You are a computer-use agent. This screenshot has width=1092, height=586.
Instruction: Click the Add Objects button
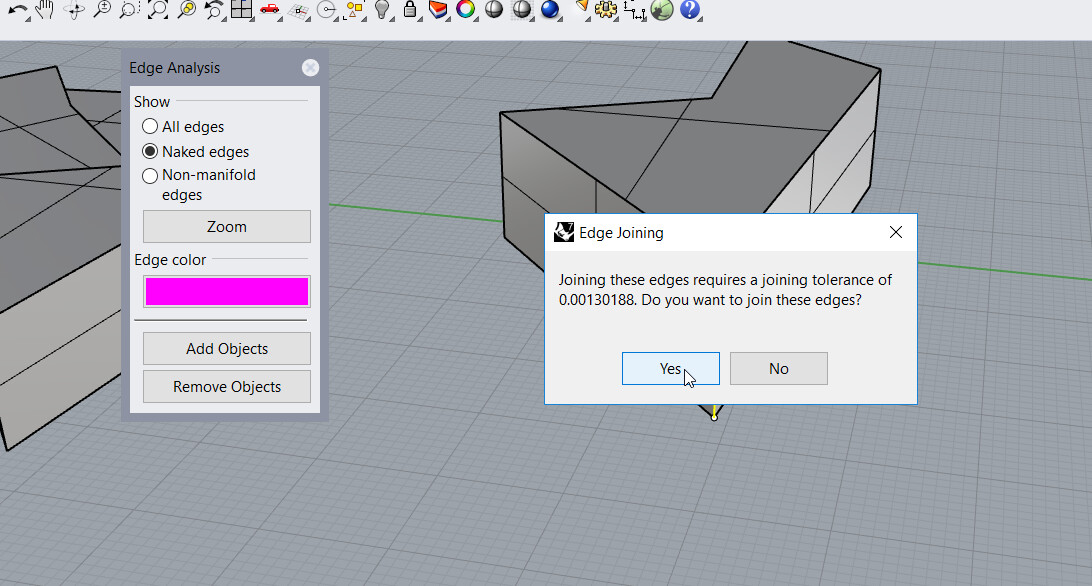click(227, 348)
